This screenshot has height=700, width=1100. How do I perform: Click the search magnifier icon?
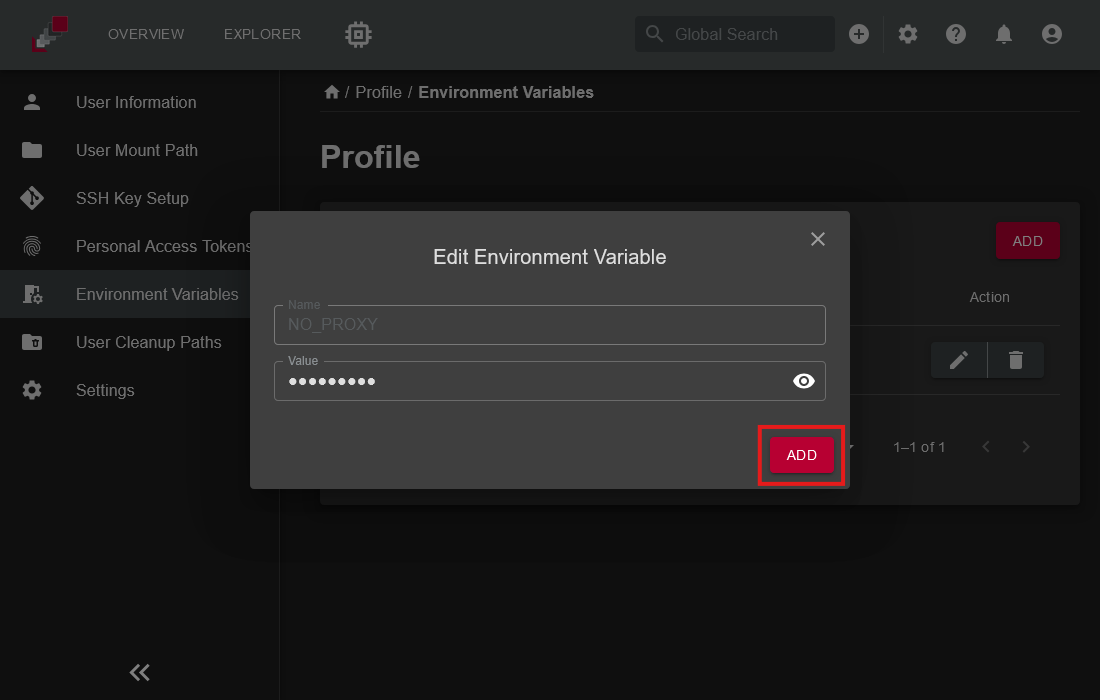(654, 34)
